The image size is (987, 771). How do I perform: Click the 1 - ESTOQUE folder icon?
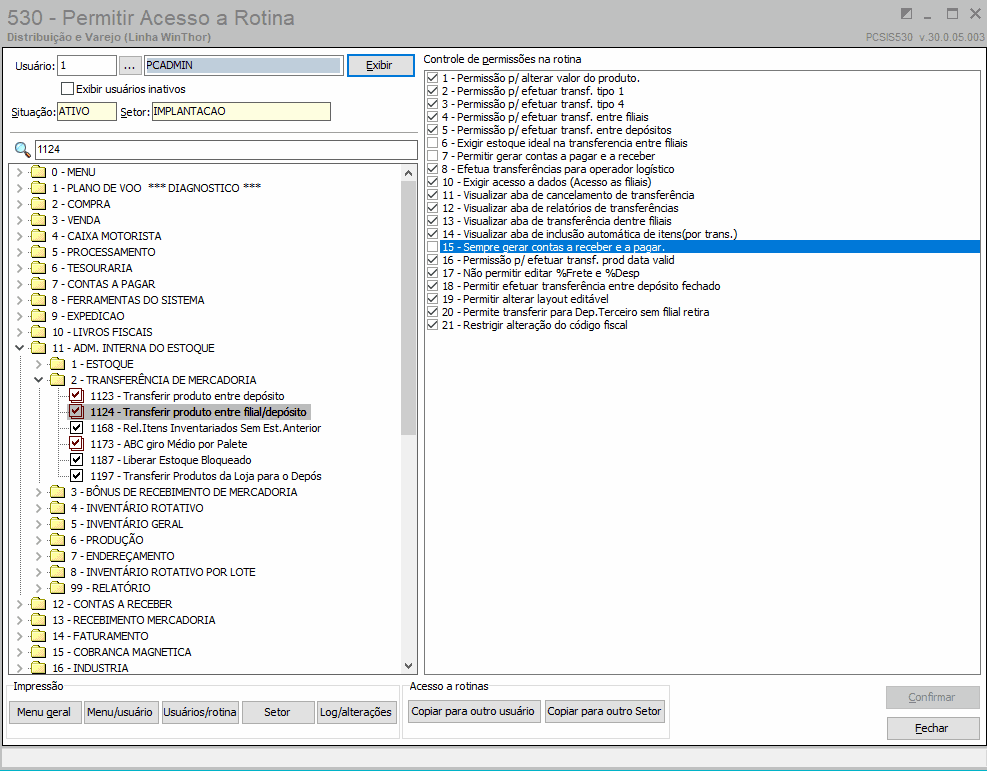click(x=57, y=364)
